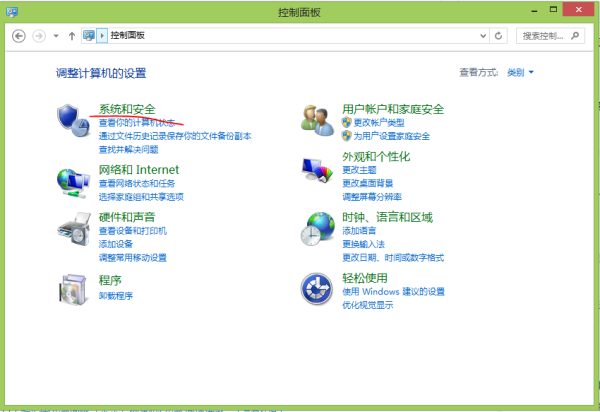Screen dimensions: 600x412
Task: Click 更改主题 link
Action: [359, 170]
